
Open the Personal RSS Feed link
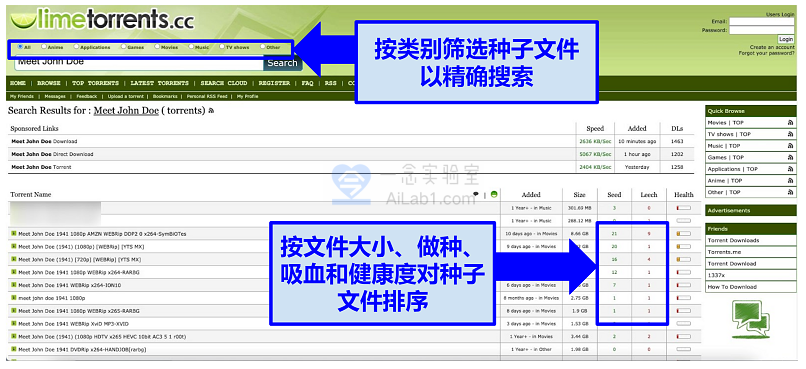coord(207,96)
